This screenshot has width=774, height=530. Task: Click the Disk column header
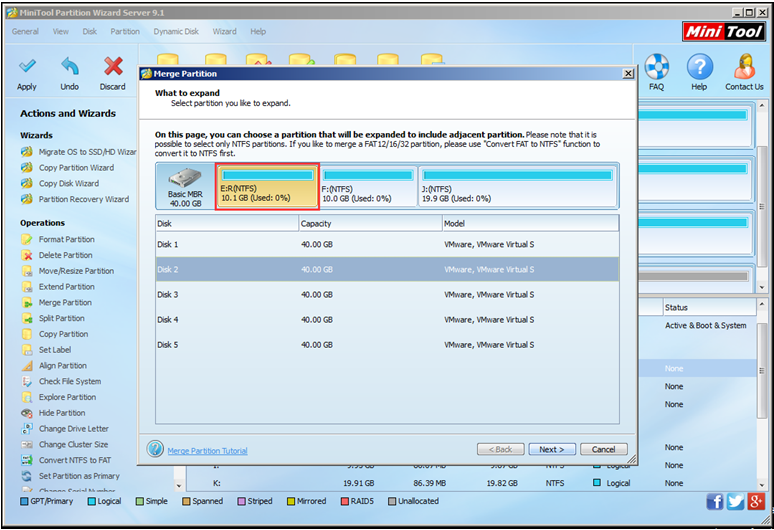[x=227, y=224]
